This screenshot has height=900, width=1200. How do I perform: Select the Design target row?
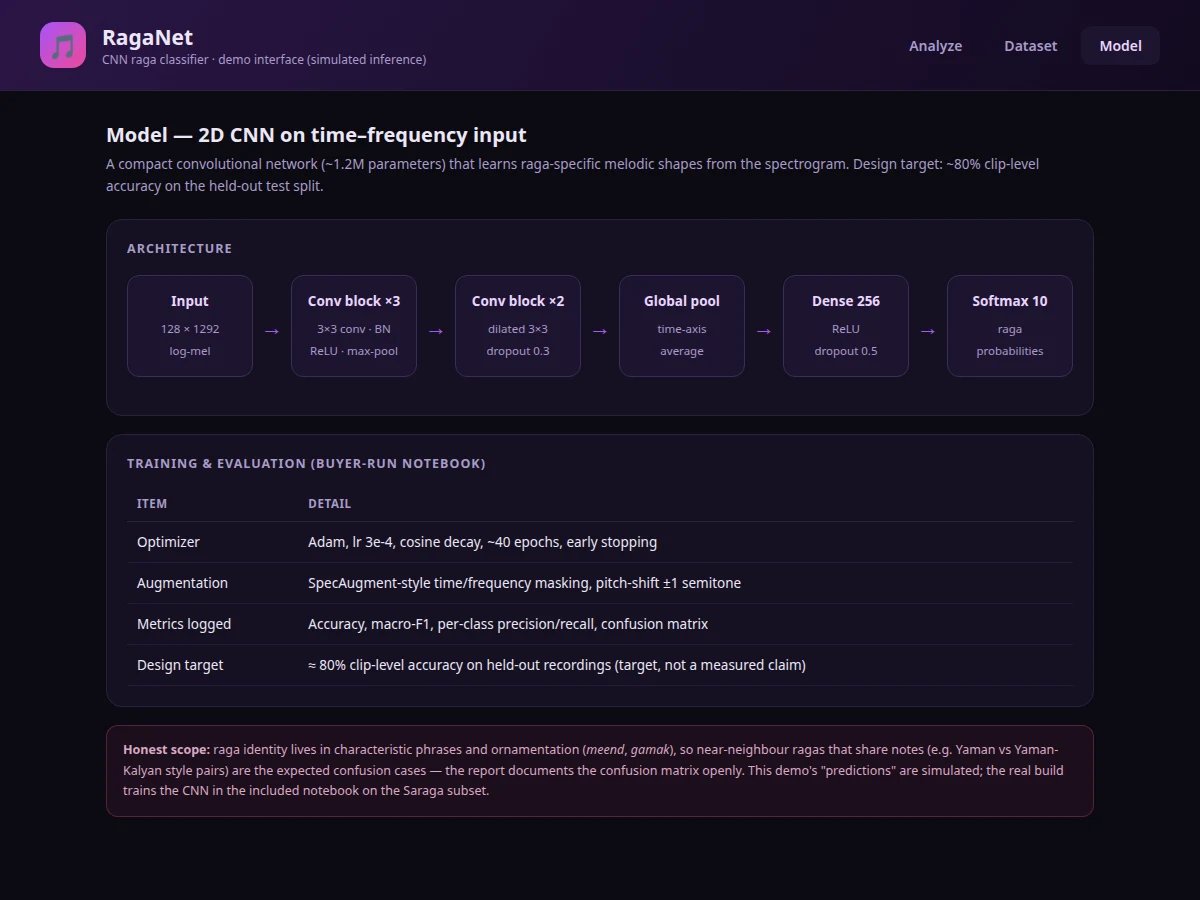pos(600,665)
